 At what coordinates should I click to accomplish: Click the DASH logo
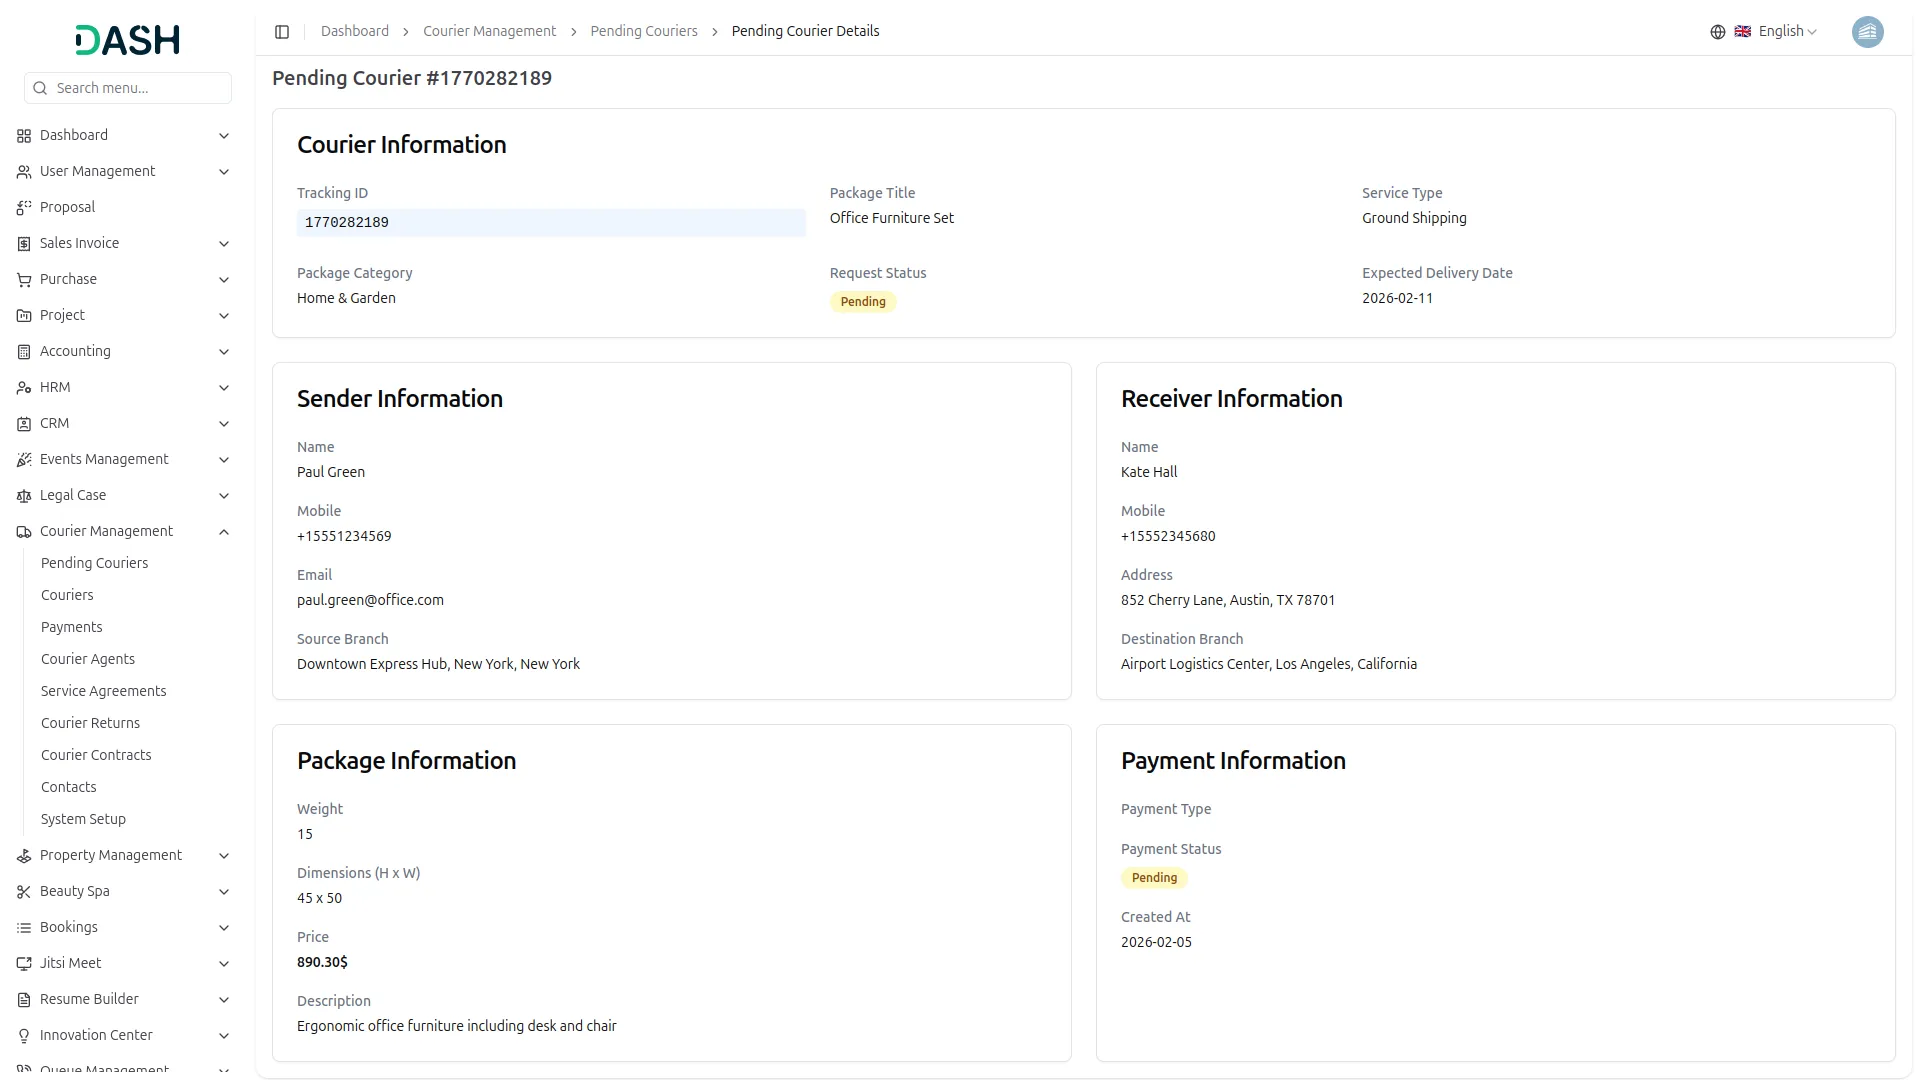pyautogui.click(x=127, y=40)
